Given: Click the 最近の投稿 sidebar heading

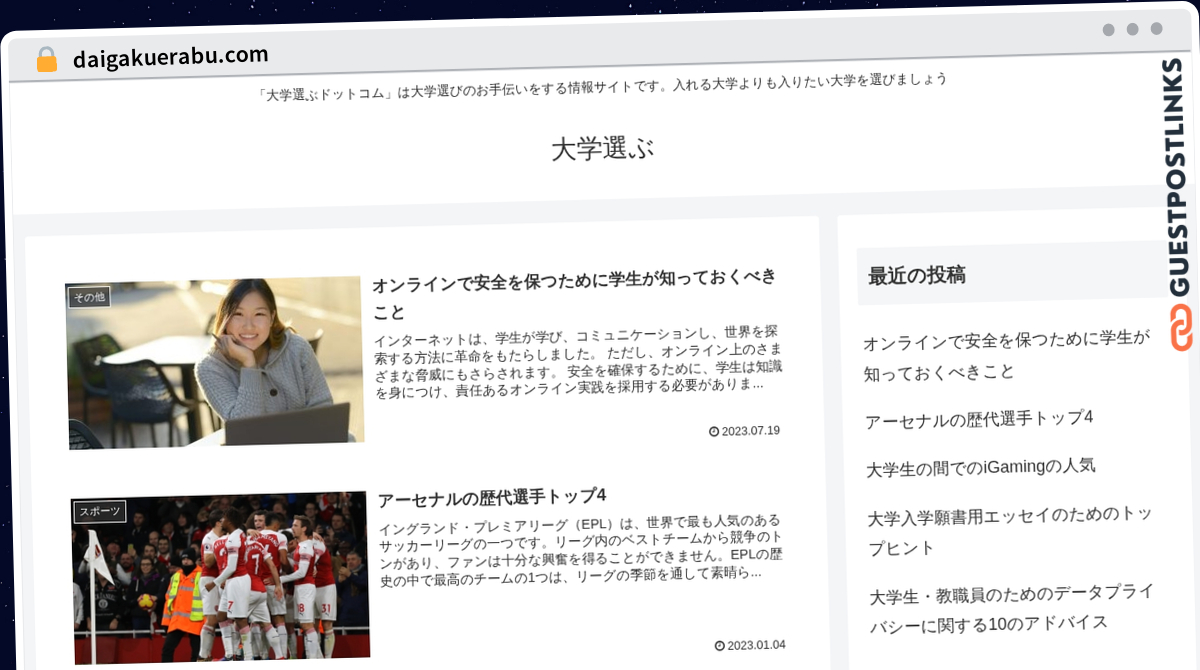Looking at the screenshot, I should tap(917, 276).
